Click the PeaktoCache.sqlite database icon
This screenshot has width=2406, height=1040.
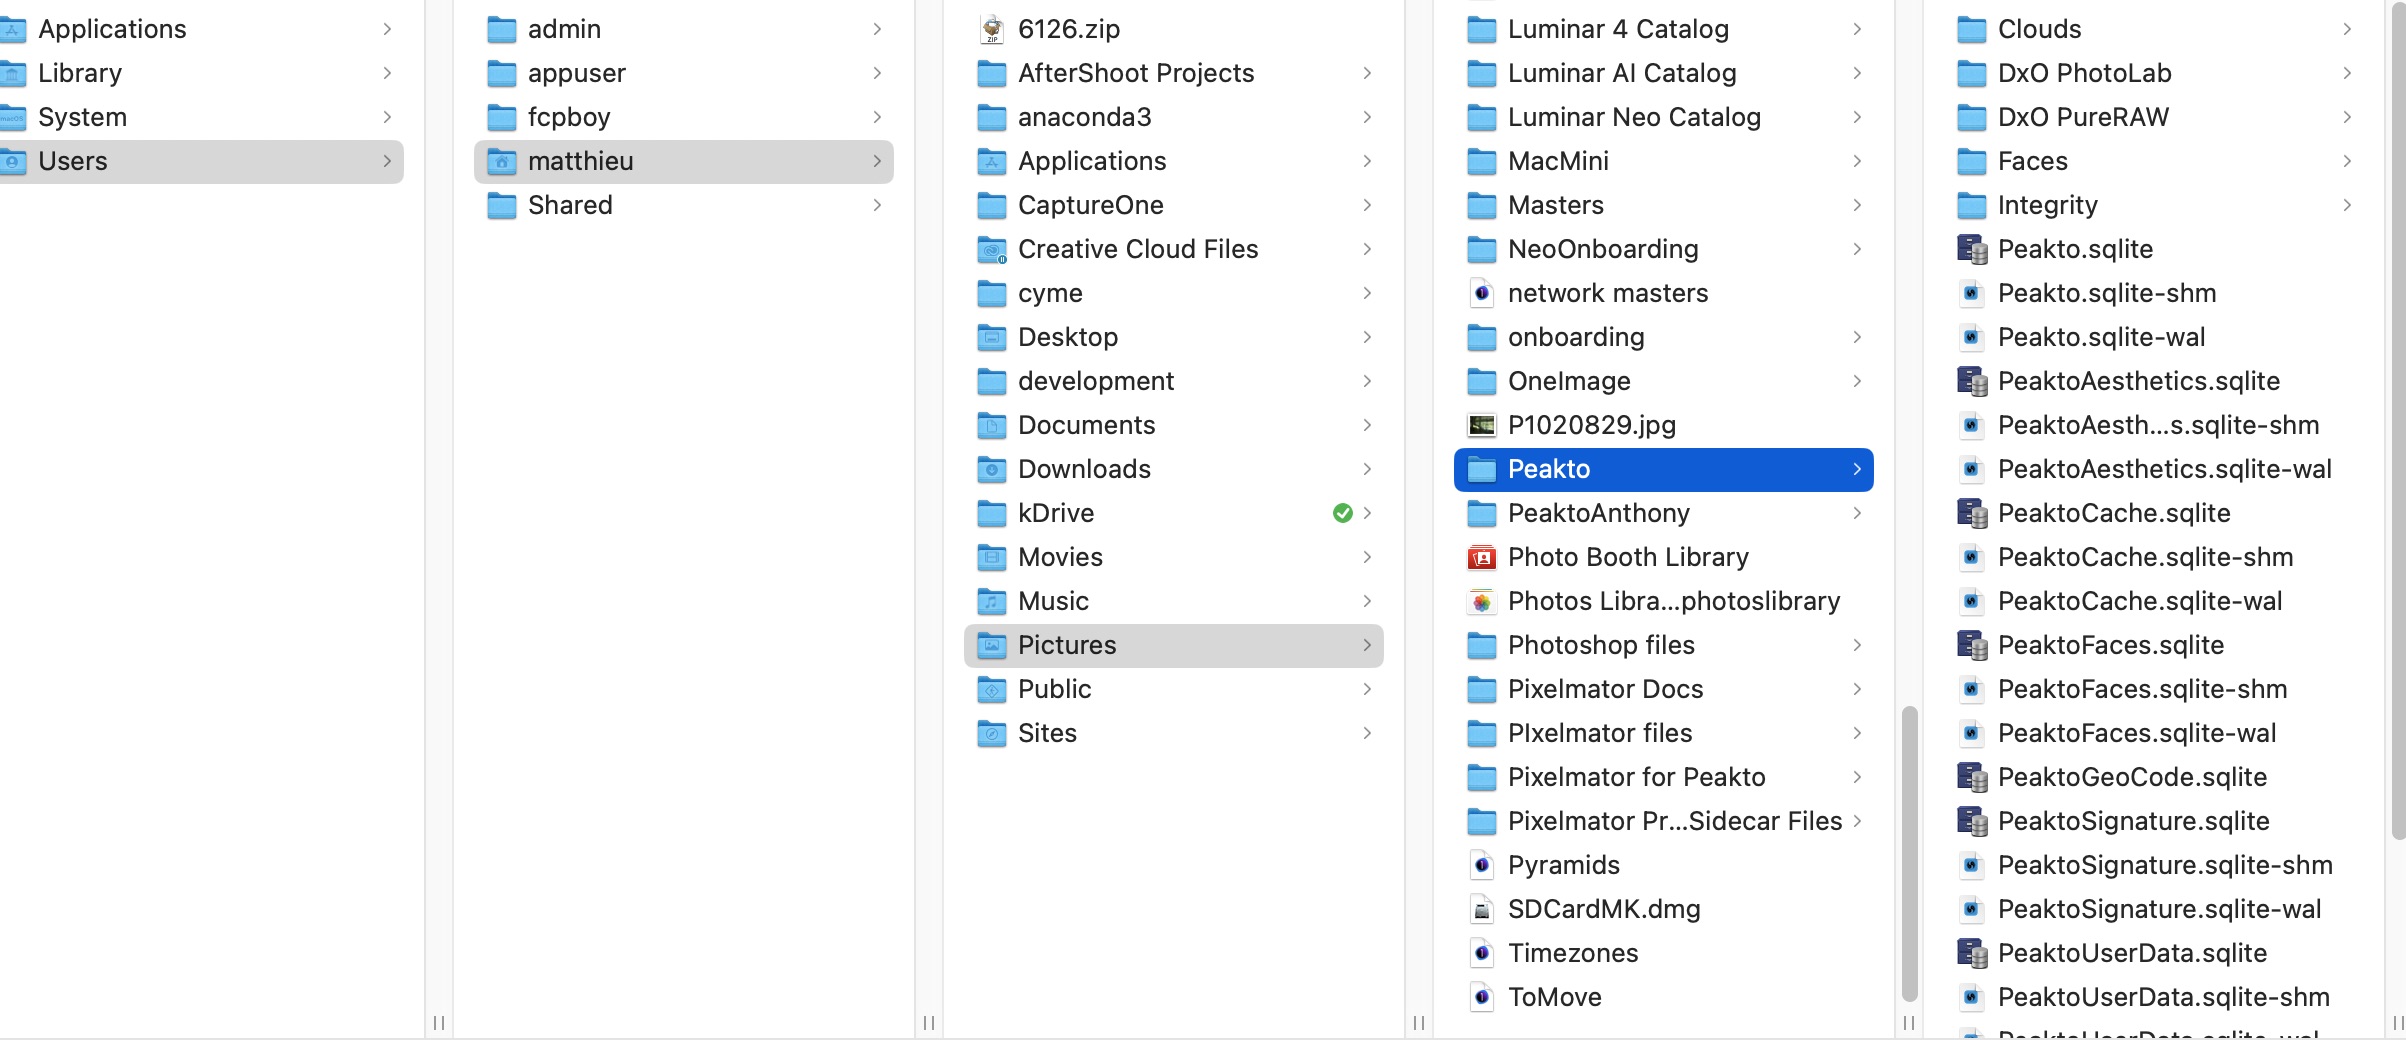tap(1971, 513)
